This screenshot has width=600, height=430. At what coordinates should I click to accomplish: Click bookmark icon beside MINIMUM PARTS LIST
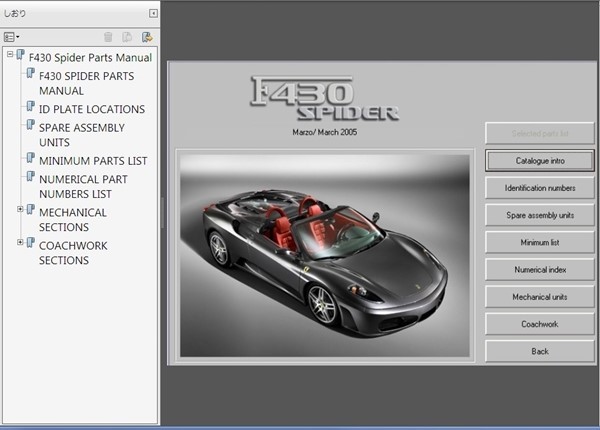[x=31, y=158]
